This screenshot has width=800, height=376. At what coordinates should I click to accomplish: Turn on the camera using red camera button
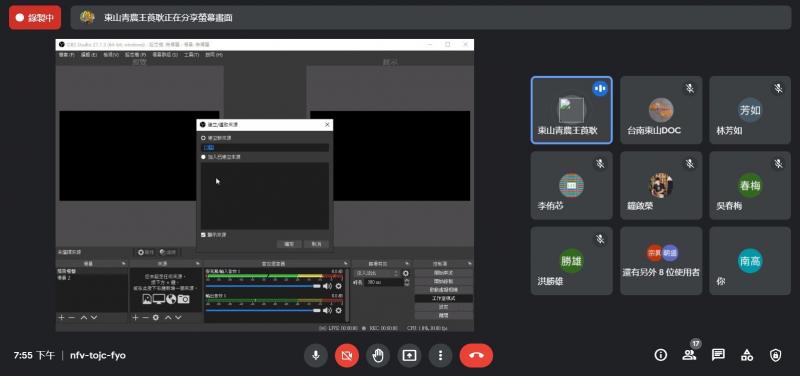coord(347,355)
